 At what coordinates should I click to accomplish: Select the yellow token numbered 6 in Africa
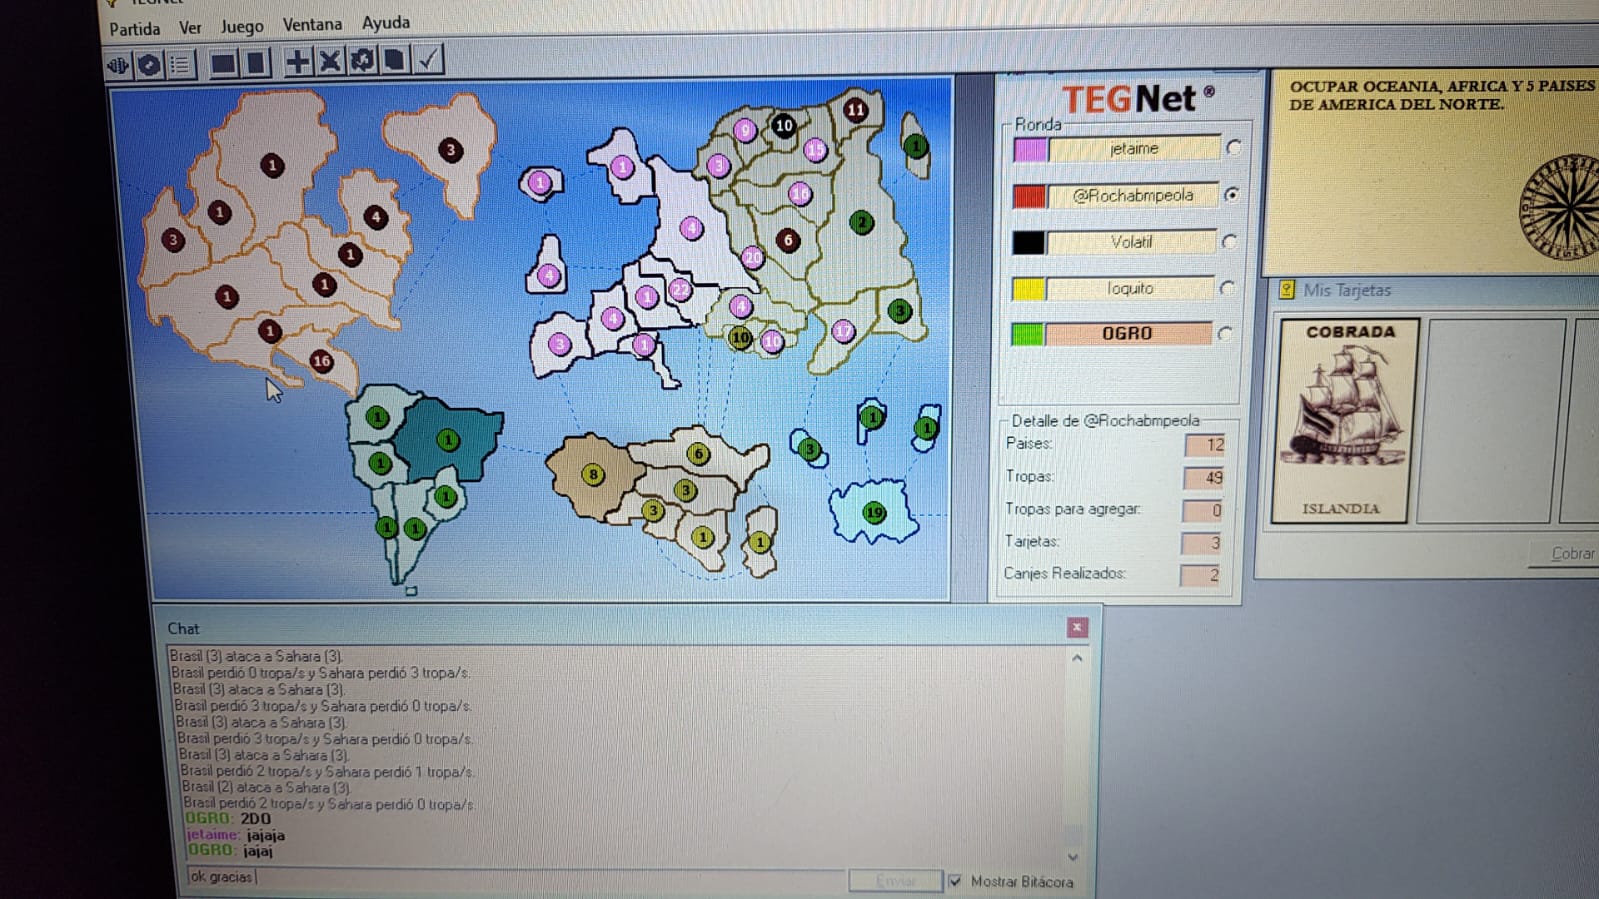pos(698,453)
